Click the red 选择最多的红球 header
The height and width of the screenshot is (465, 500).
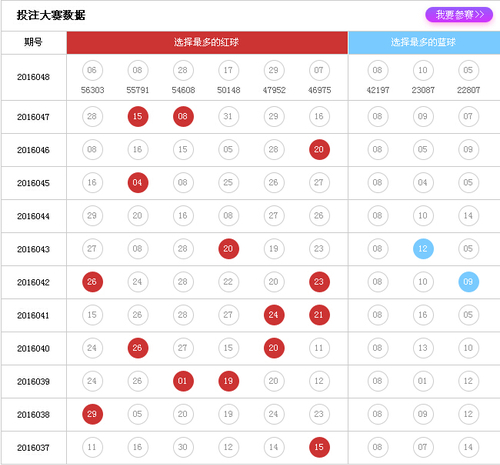coord(206,42)
